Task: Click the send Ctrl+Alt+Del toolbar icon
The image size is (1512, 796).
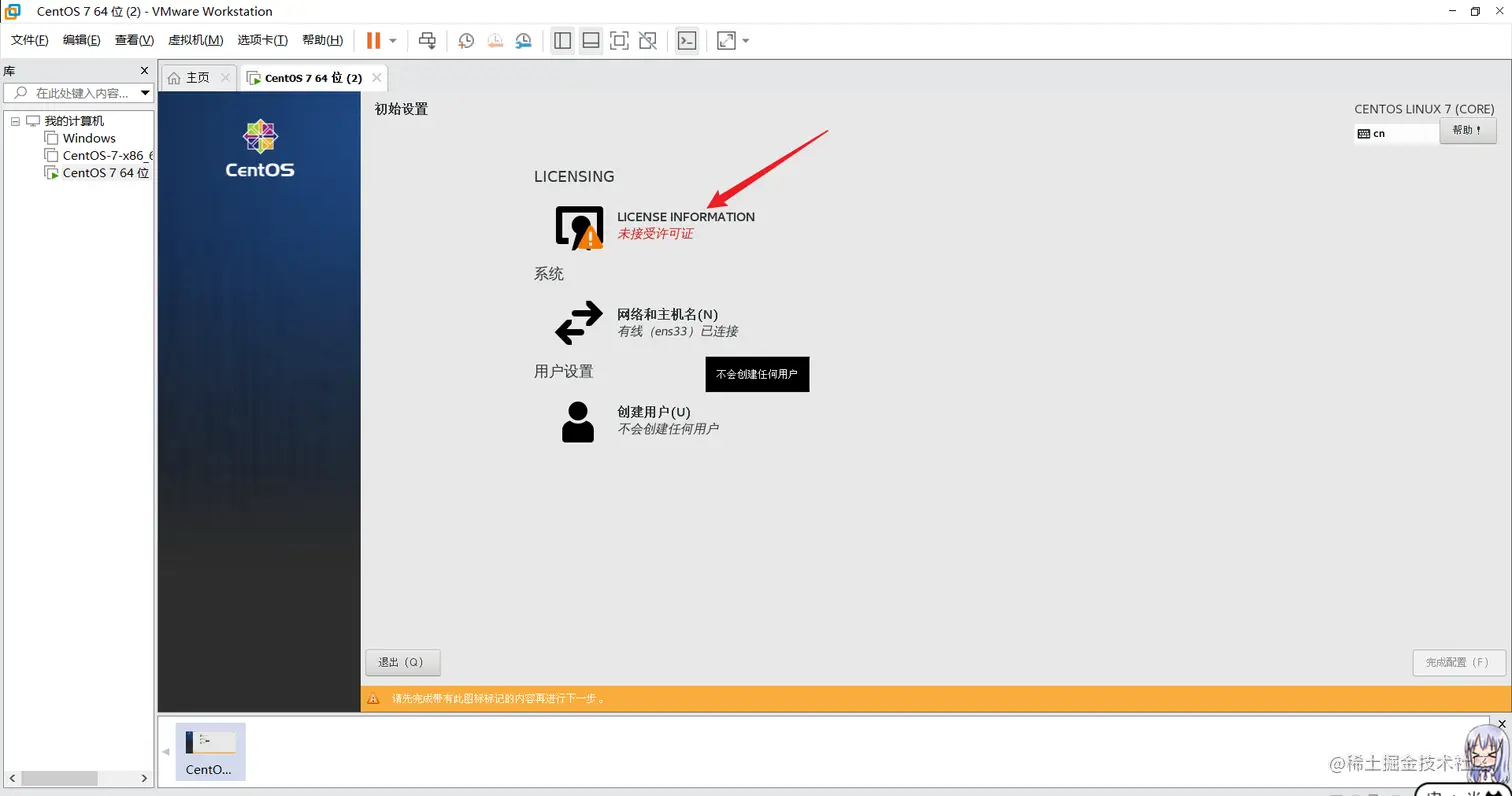Action: coord(427,41)
